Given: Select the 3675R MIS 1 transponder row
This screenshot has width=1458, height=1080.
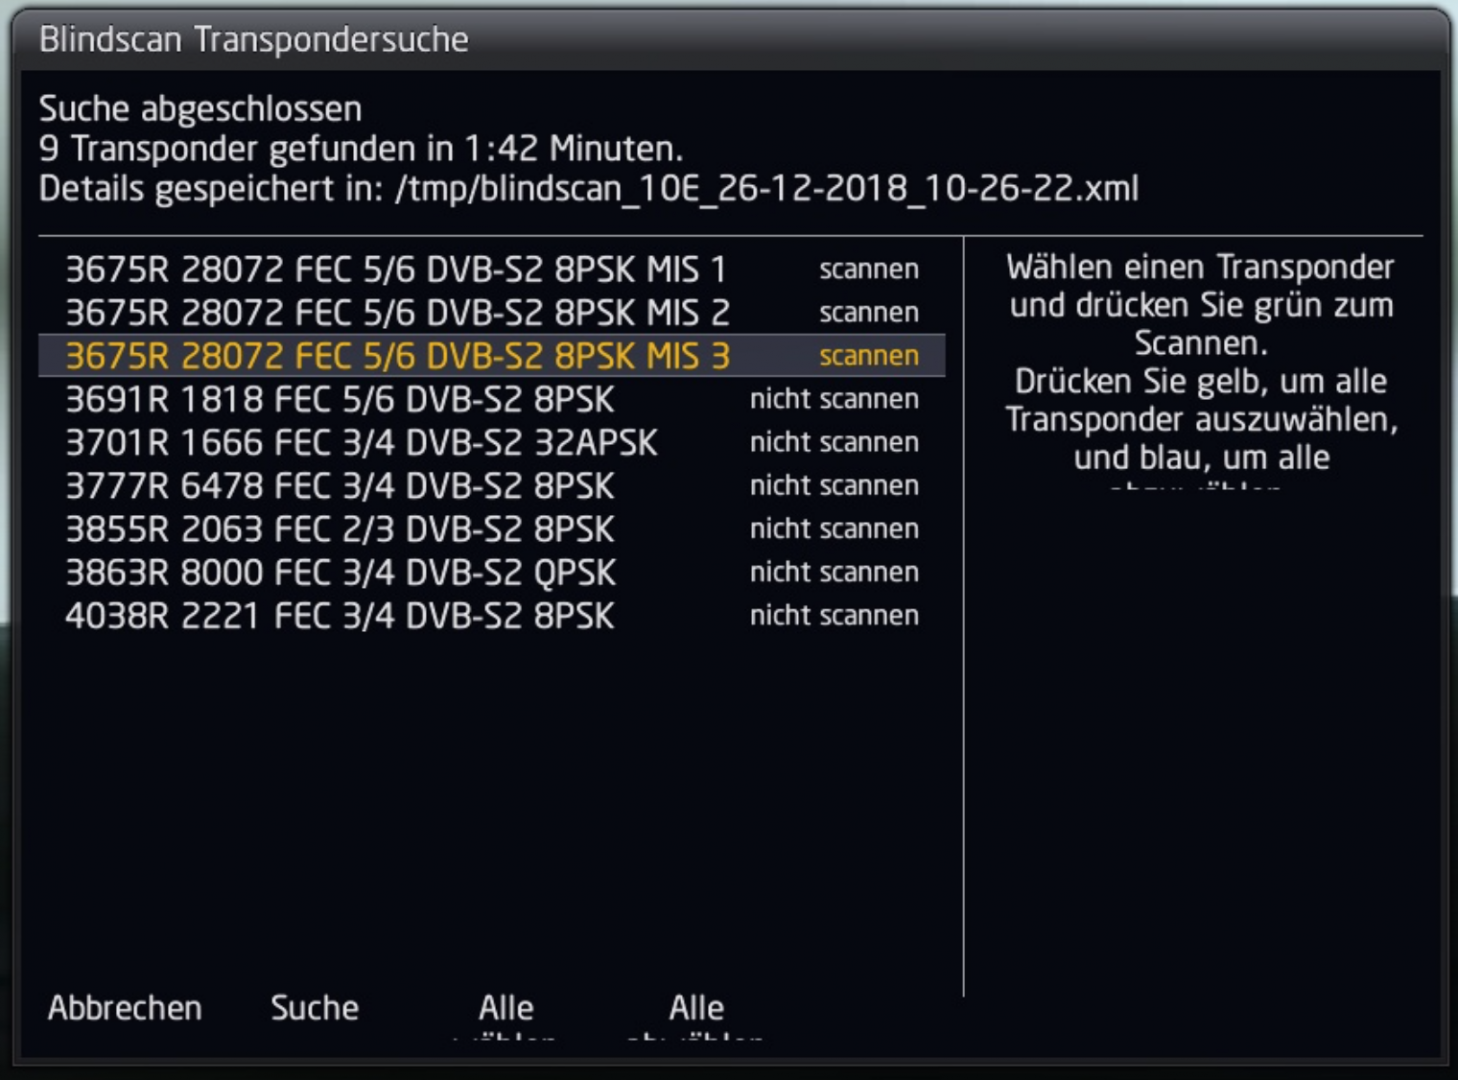Looking at the screenshot, I should (398, 267).
